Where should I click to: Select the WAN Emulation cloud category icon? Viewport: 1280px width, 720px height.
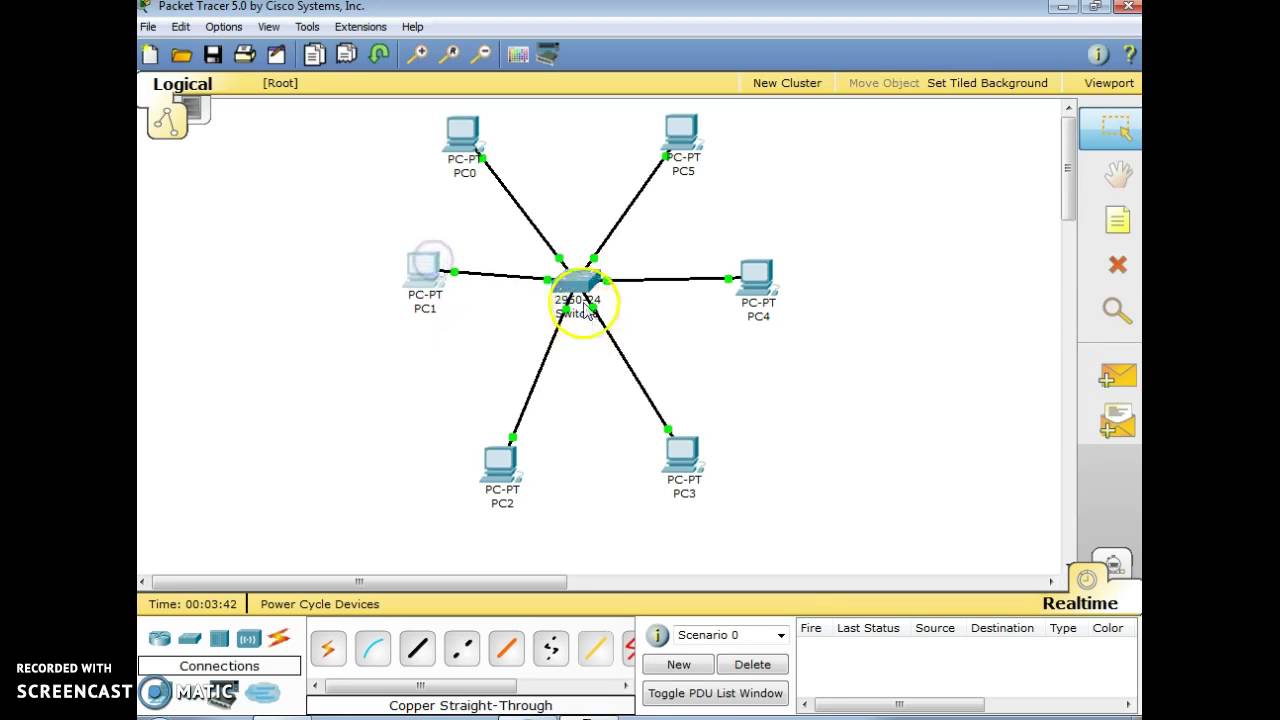click(x=262, y=692)
